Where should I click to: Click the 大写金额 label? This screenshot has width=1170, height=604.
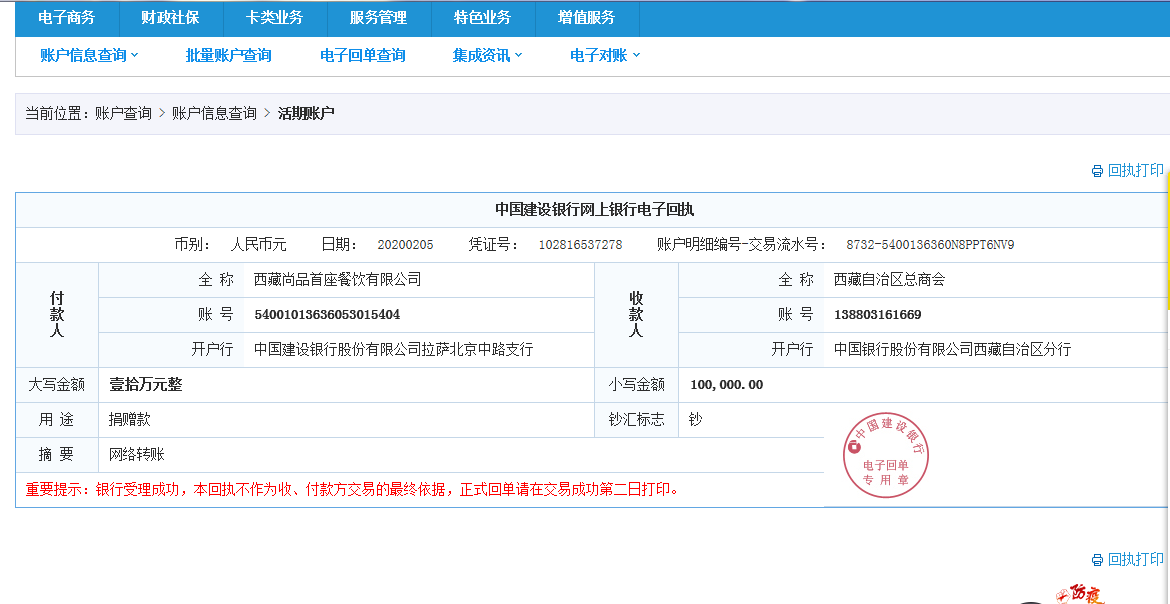(x=57, y=384)
